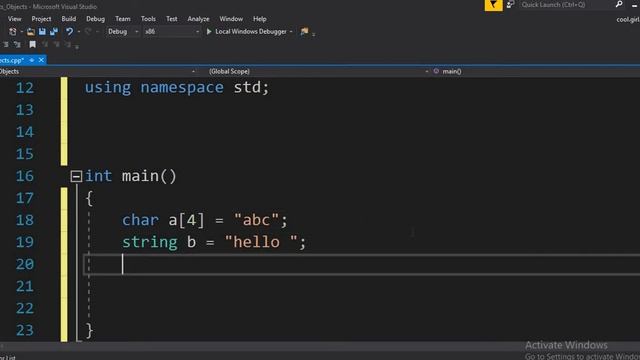Open the Debug configuration dropdown
Viewport: 640px width, 360px height.
click(122, 31)
